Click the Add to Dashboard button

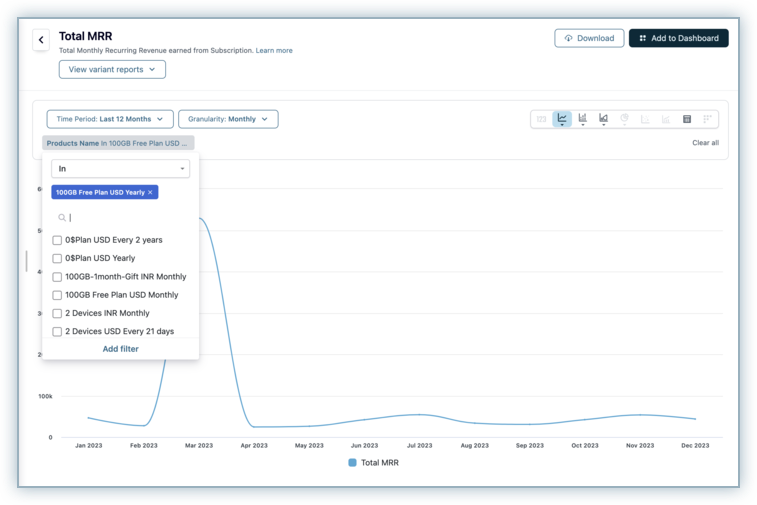click(x=678, y=38)
